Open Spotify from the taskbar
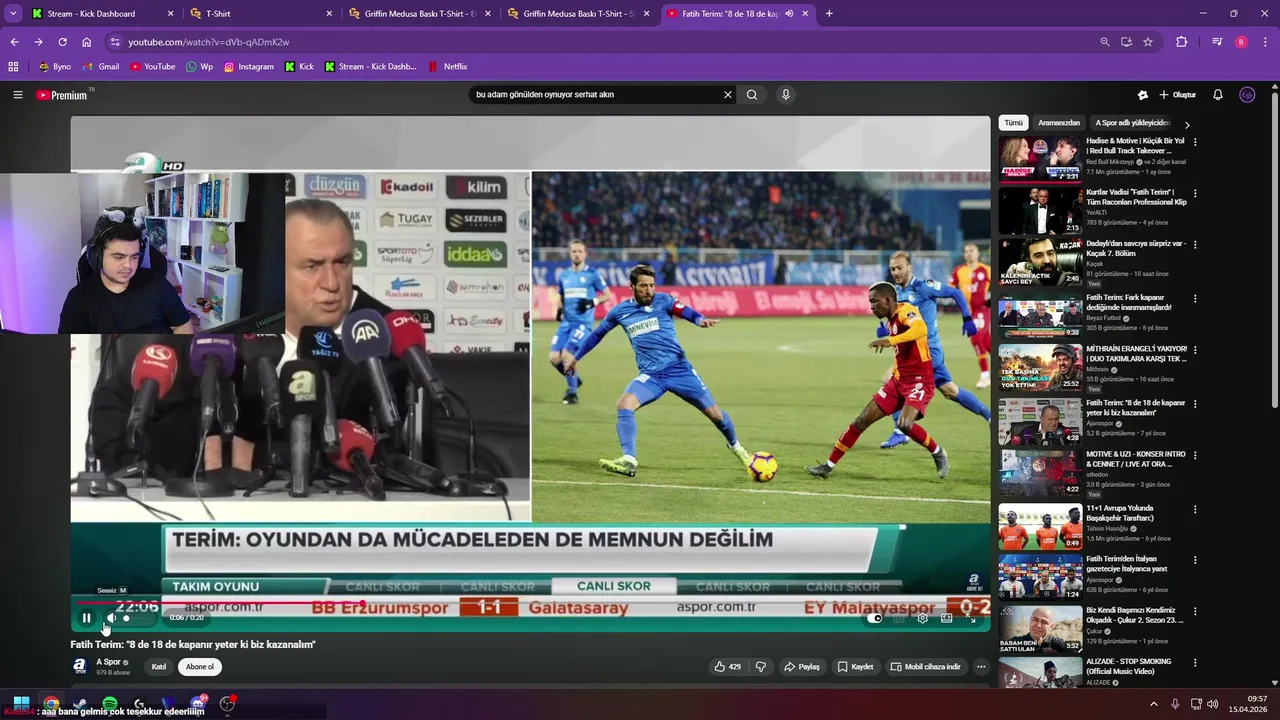Viewport: 1280px width, 720px height. pos(110,704)
